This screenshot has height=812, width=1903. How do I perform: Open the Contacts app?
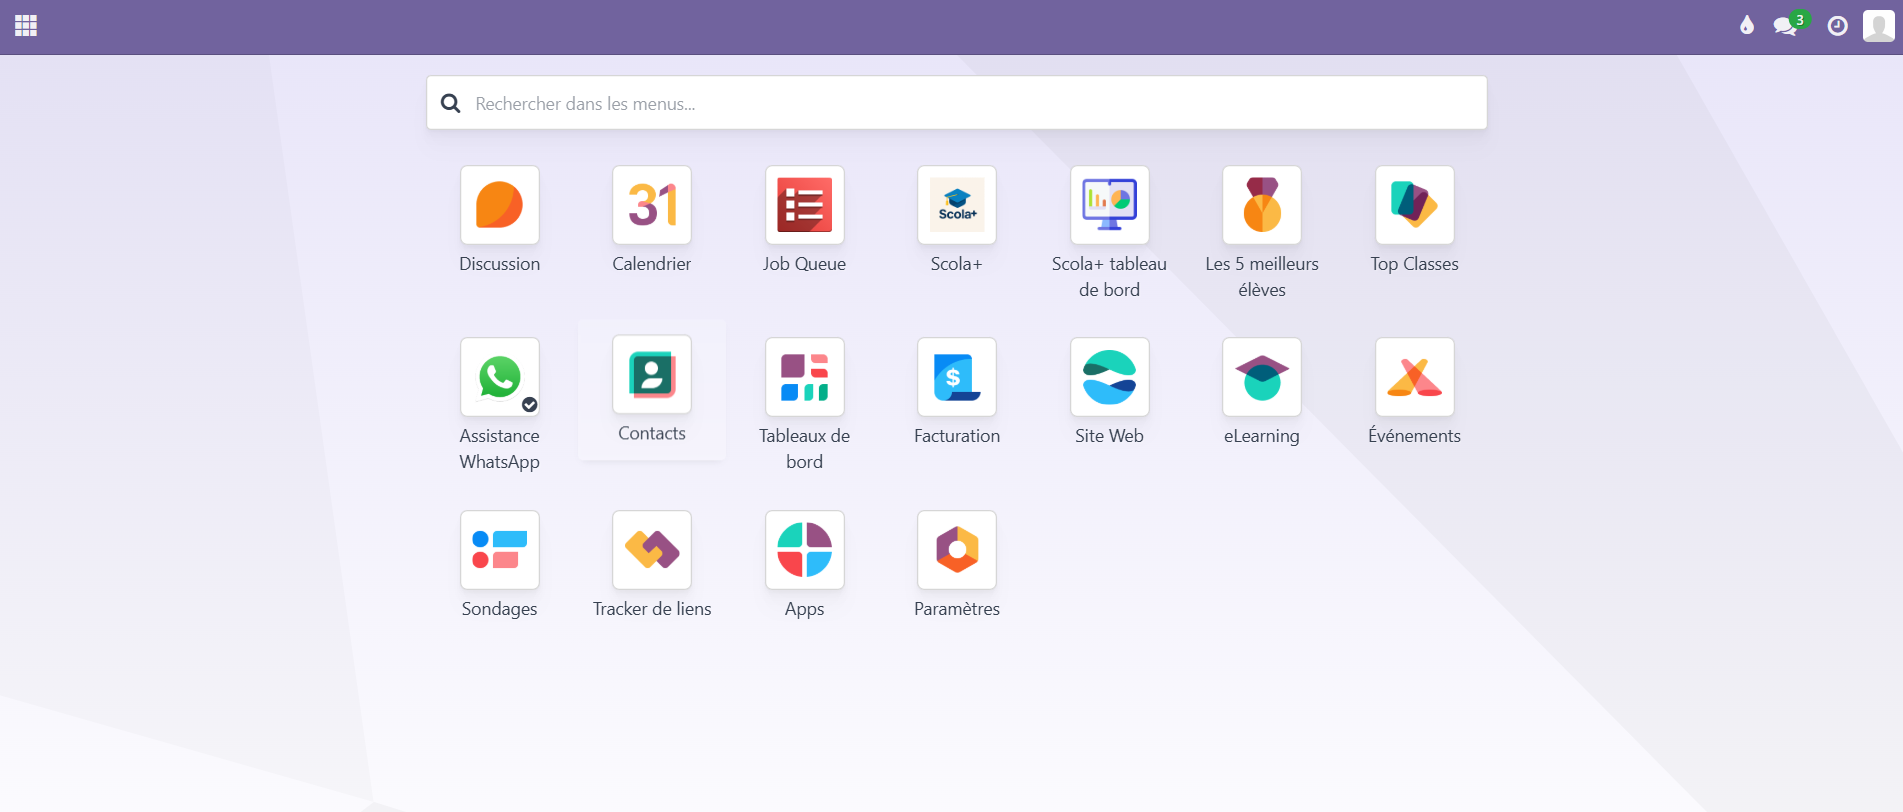652,376
